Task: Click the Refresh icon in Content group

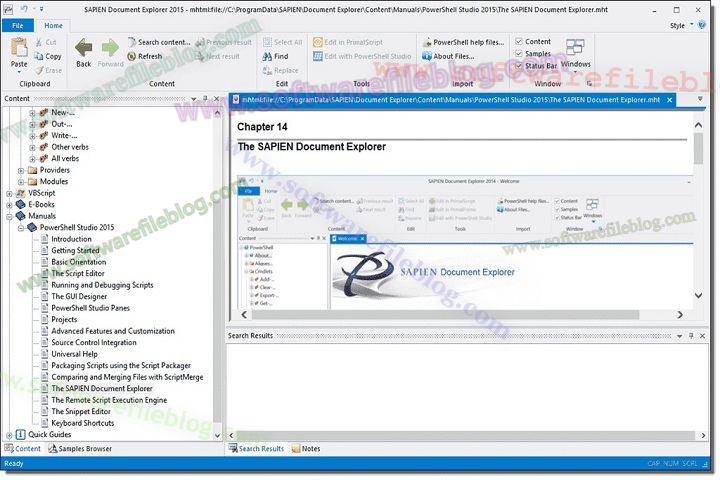Action: 131,57
